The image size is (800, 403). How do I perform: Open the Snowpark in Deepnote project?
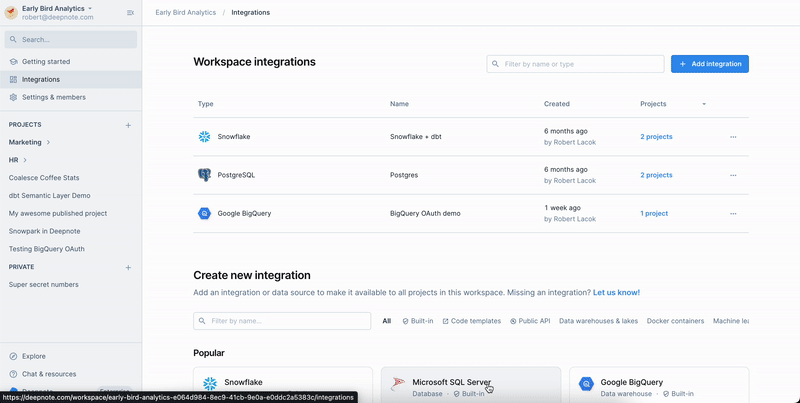[44, 232]
